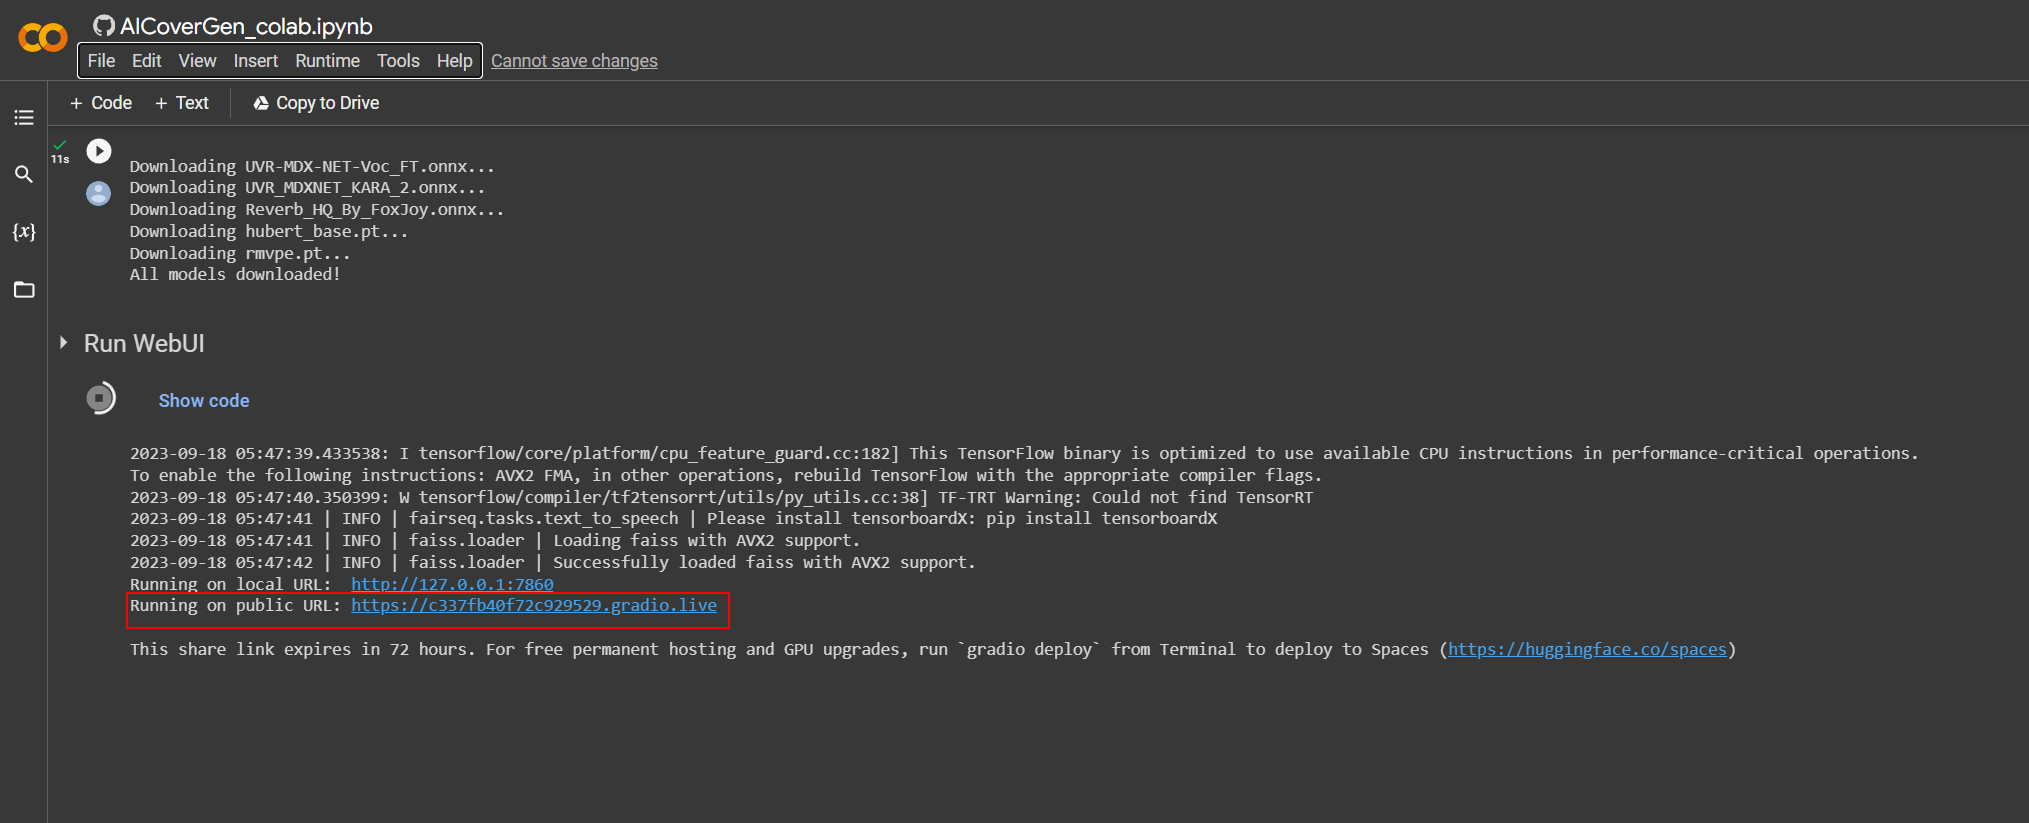This screenshot has width=2029, height=823.
Task: Add a new Code cell
Action: (x=101, y=103)
